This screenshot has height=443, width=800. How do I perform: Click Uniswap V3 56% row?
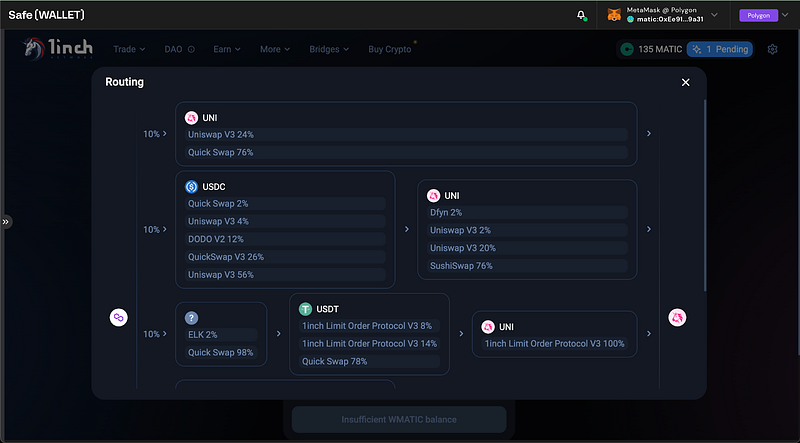(285, 275)
